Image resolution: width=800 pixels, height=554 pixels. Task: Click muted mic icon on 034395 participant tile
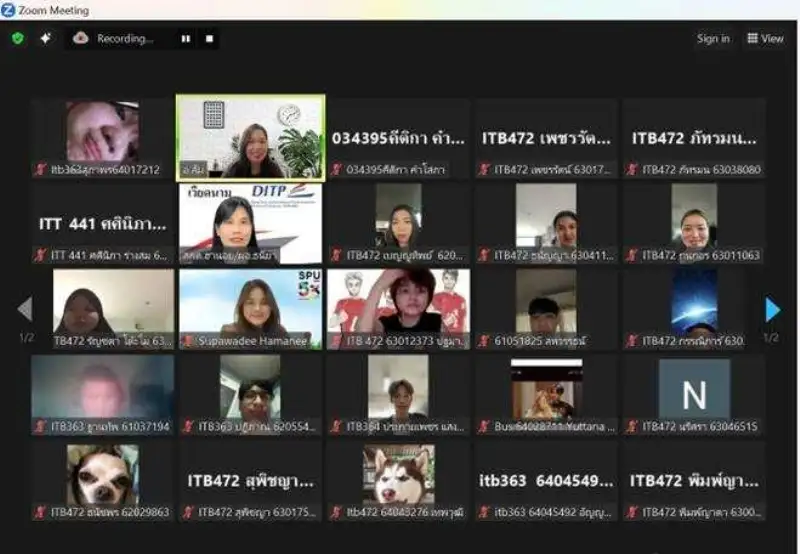(x=337, y=170)
